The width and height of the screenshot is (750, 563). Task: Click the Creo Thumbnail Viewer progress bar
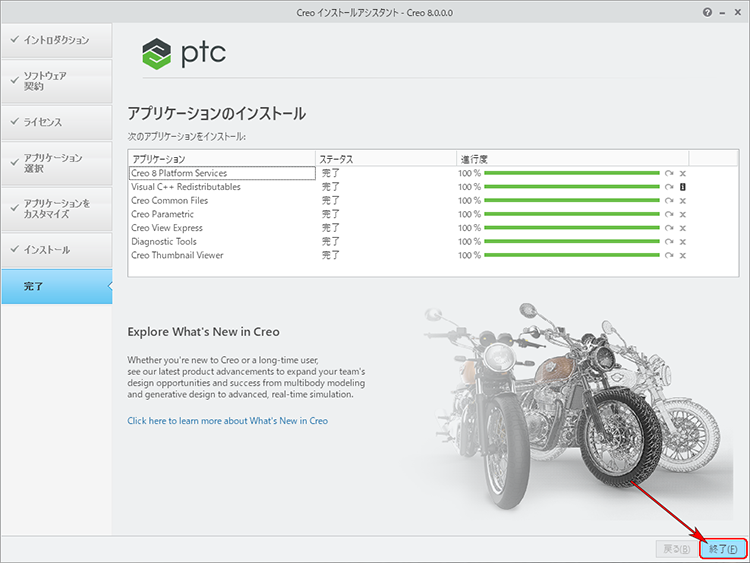pyautogui.click(x=572, y=255)
